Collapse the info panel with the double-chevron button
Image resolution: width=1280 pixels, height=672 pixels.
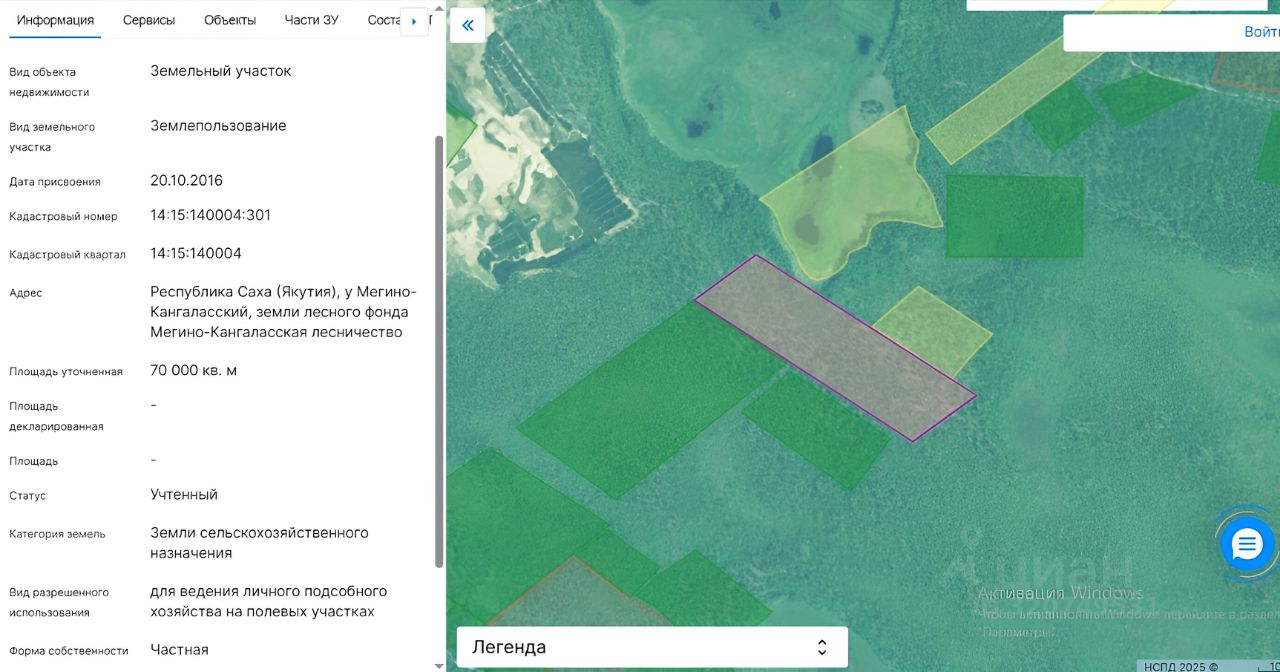[467, 25]
